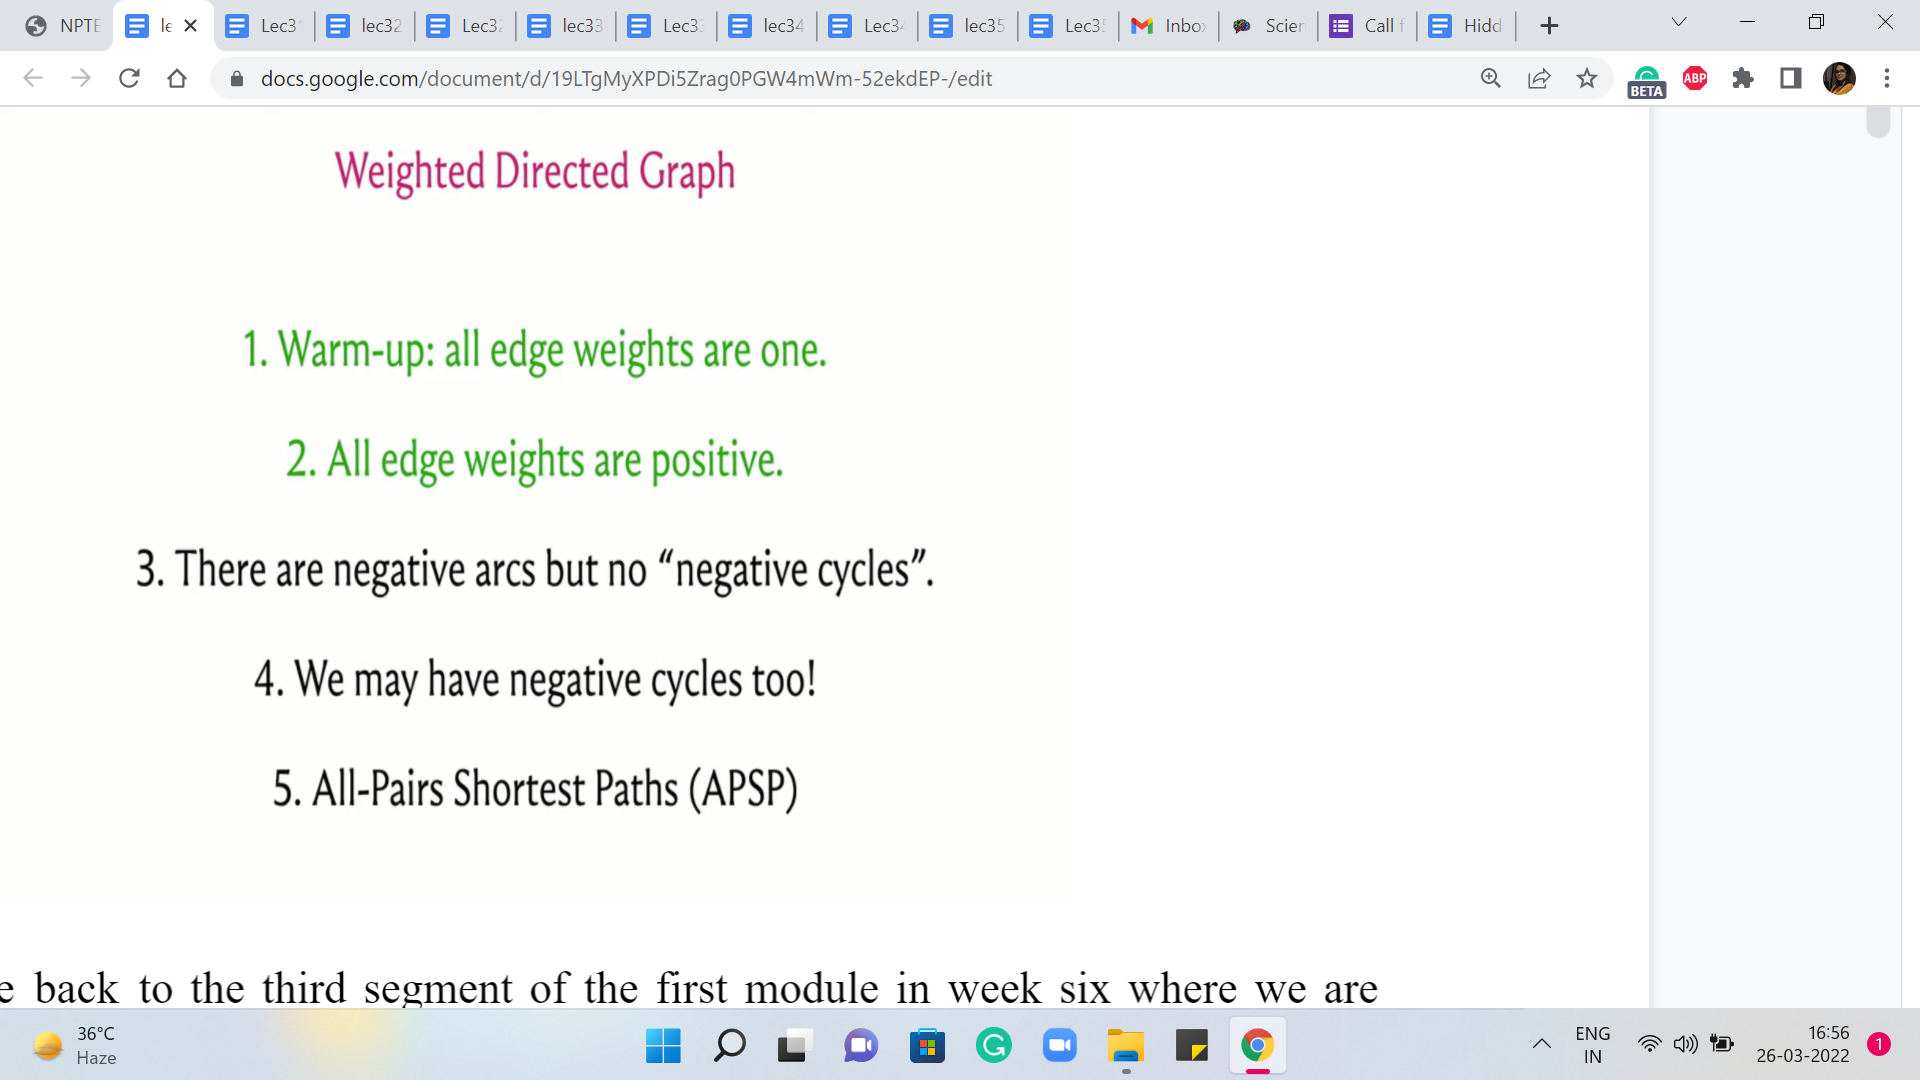Toggle the browser side panel

pyautogui.click(x=1791, y=78)
